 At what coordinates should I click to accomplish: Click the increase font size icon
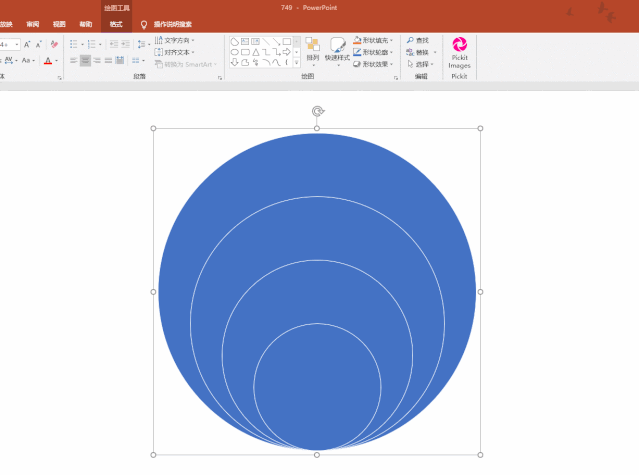27,44
